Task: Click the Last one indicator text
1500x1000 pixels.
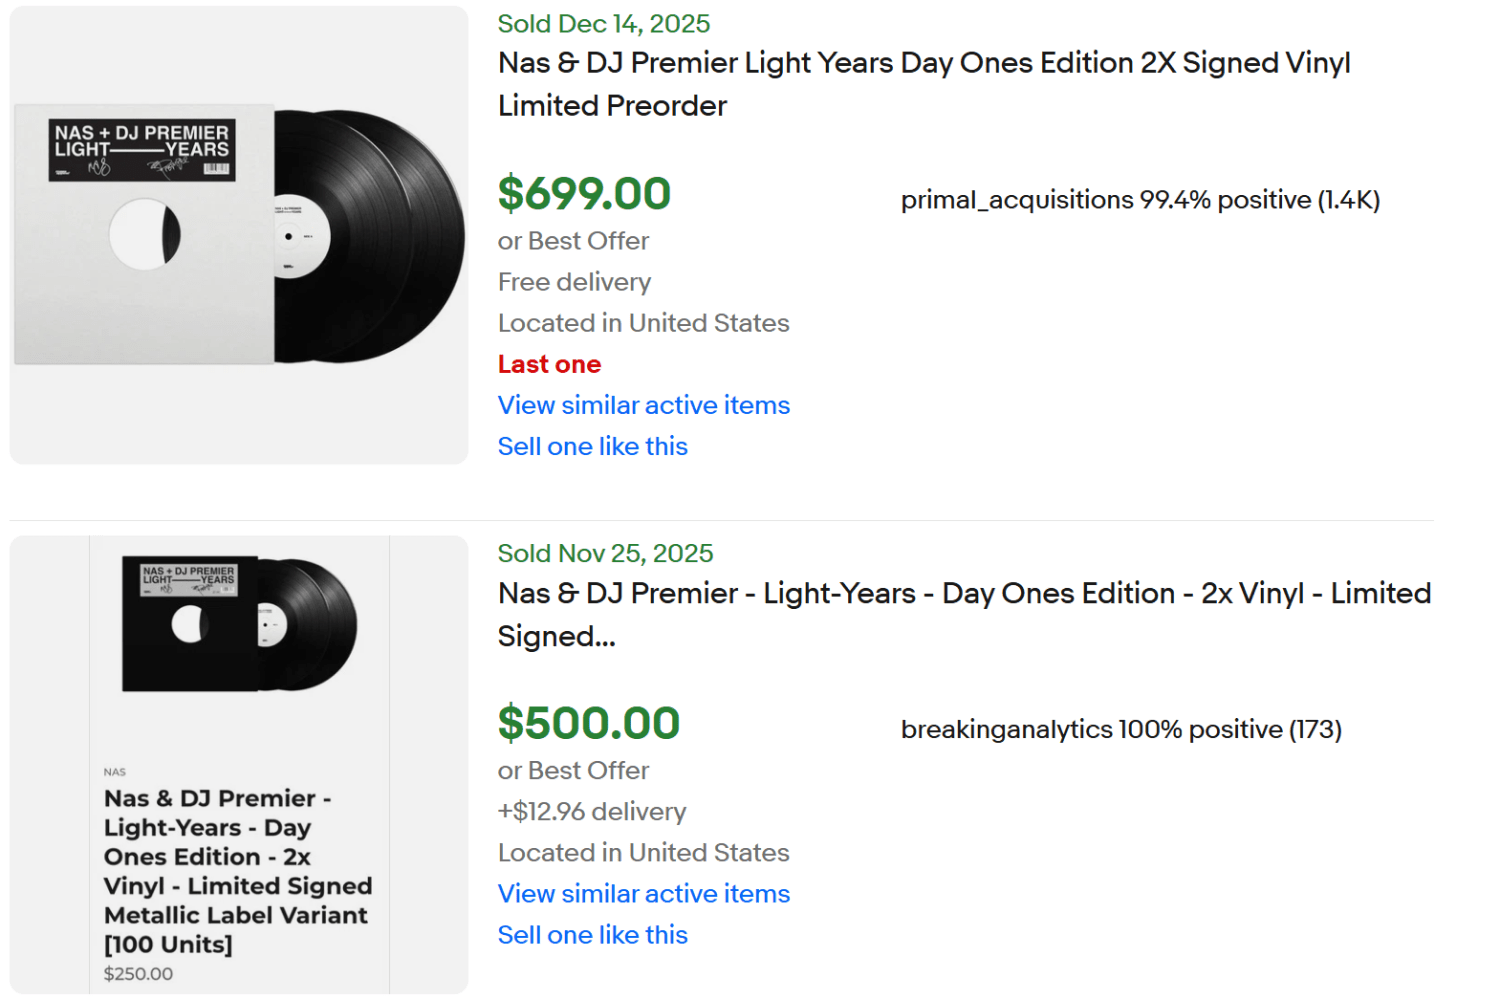Action: point(549,364)
